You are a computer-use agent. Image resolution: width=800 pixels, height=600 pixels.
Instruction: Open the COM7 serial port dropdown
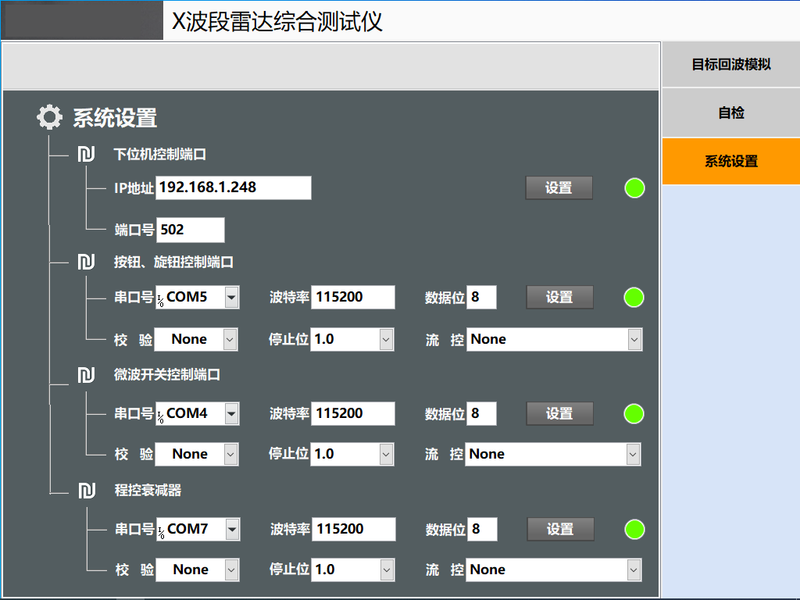232,529
